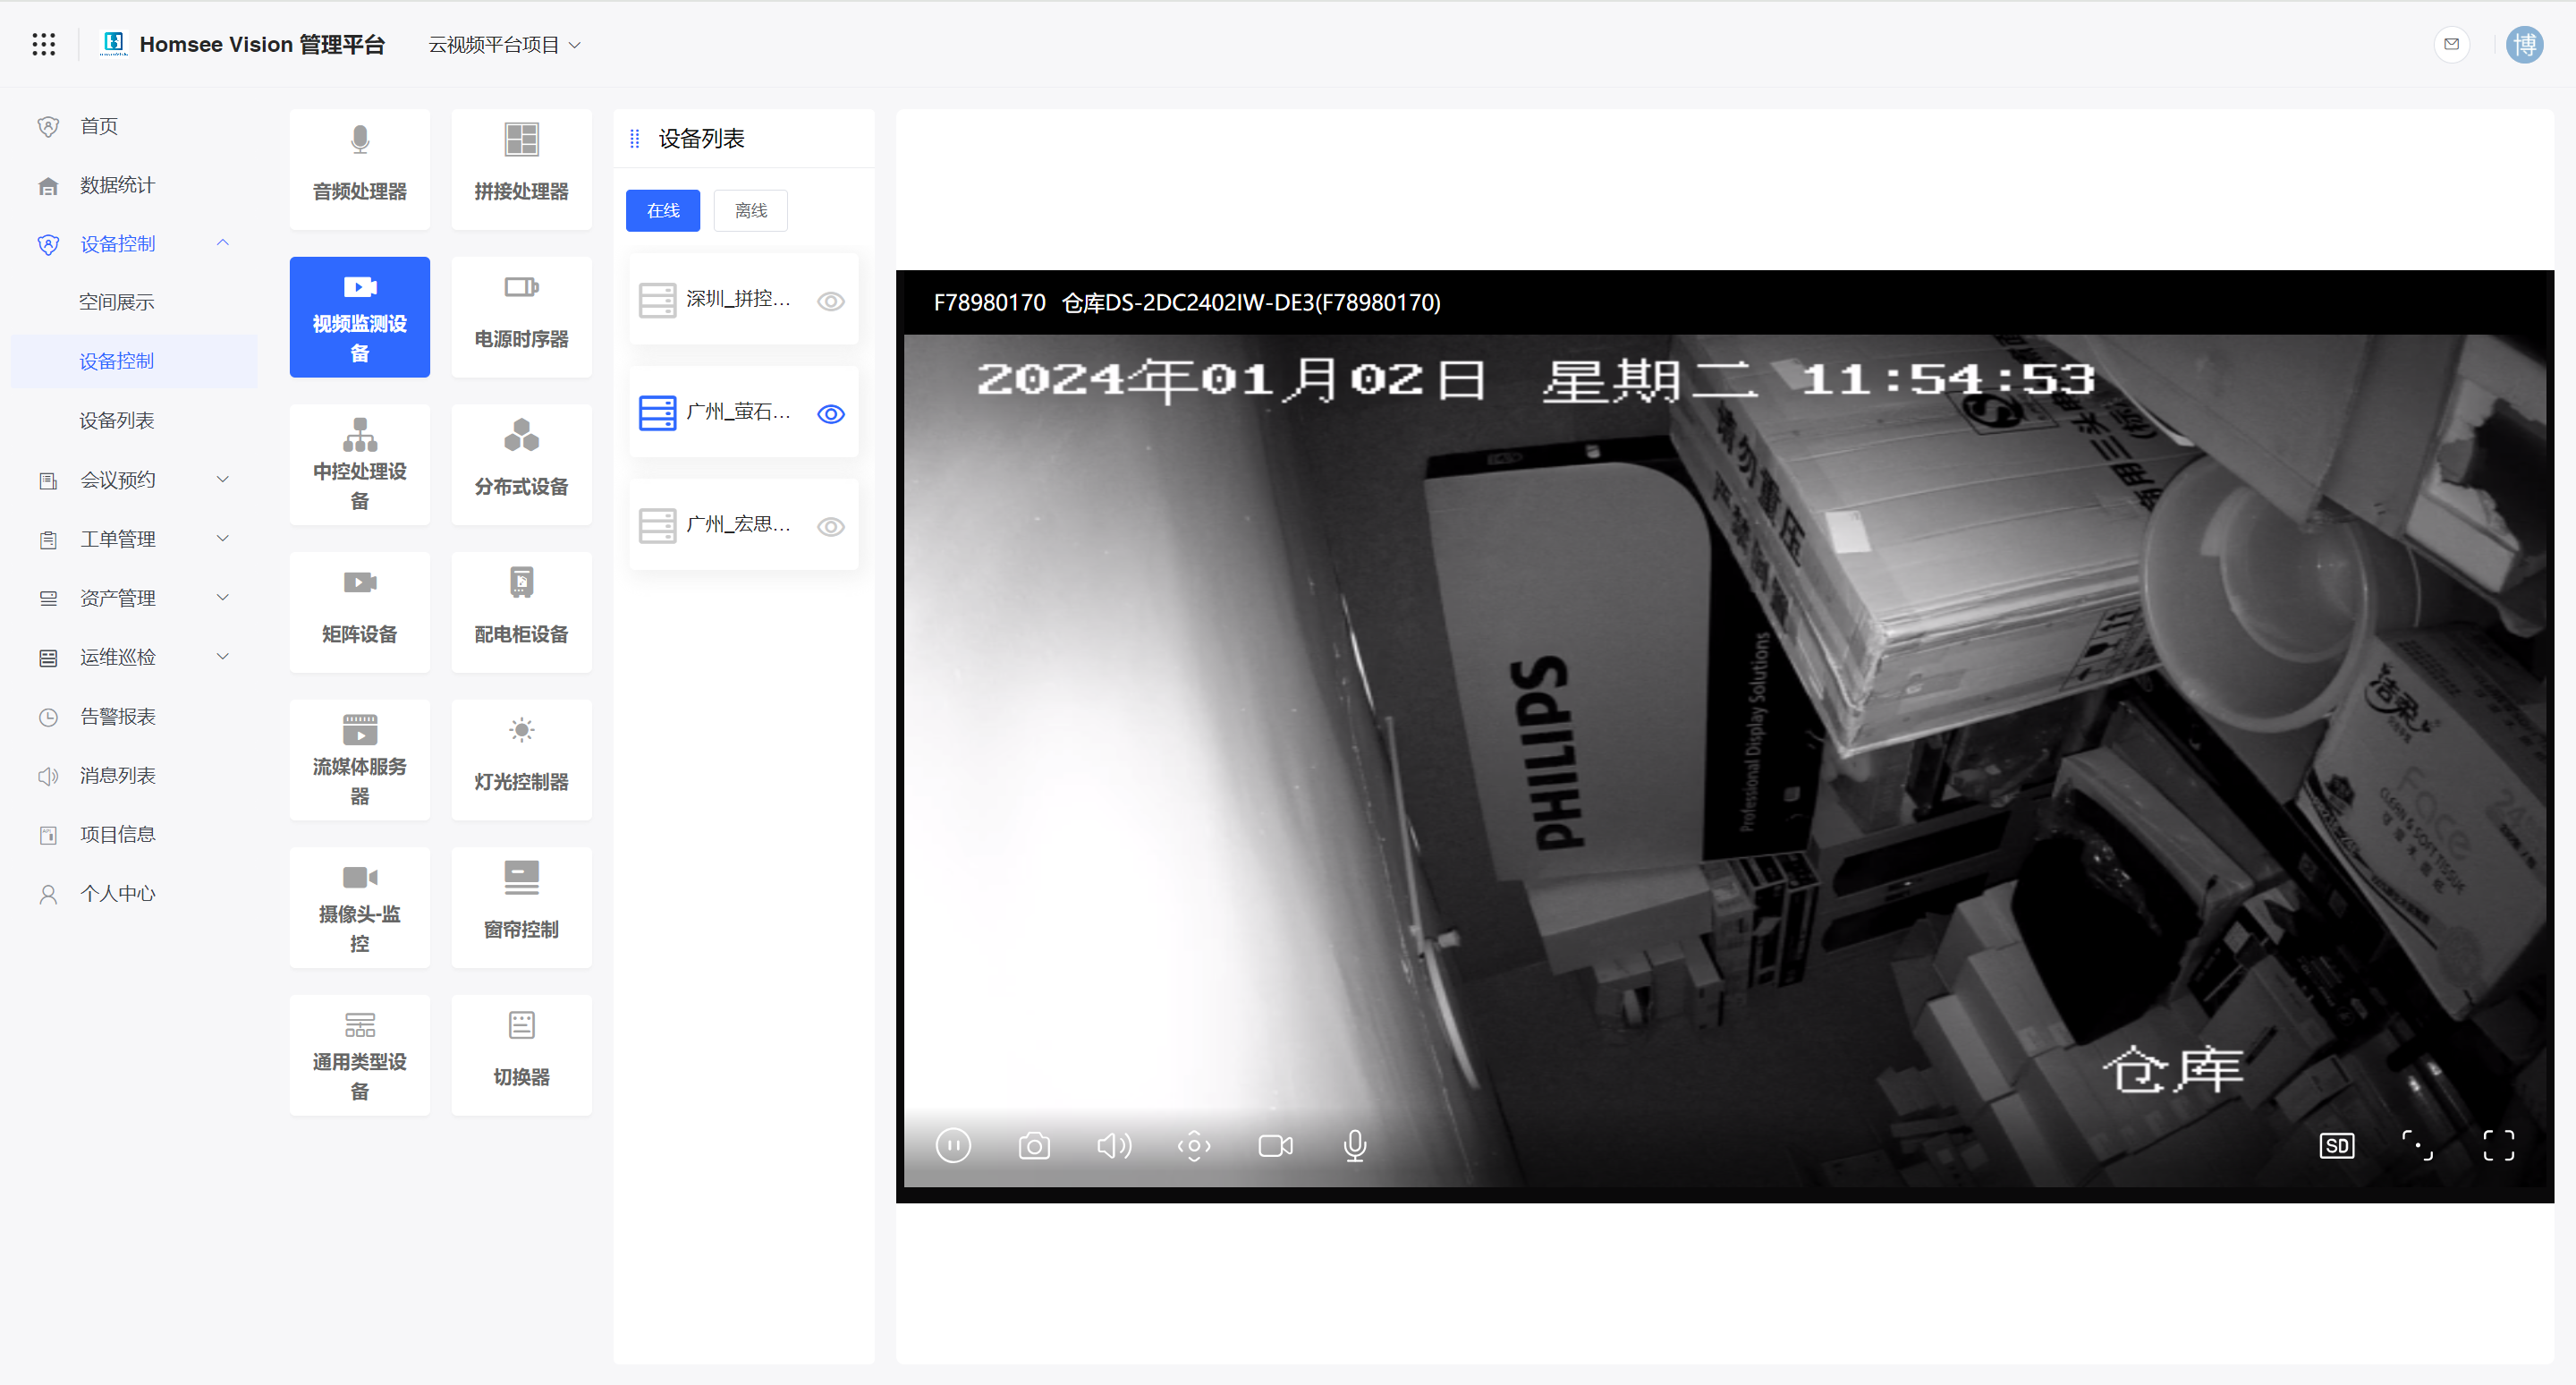Select the 摄像头-监控 card
This screenshot has height=1385, width=2576.
tap(360, 907)
